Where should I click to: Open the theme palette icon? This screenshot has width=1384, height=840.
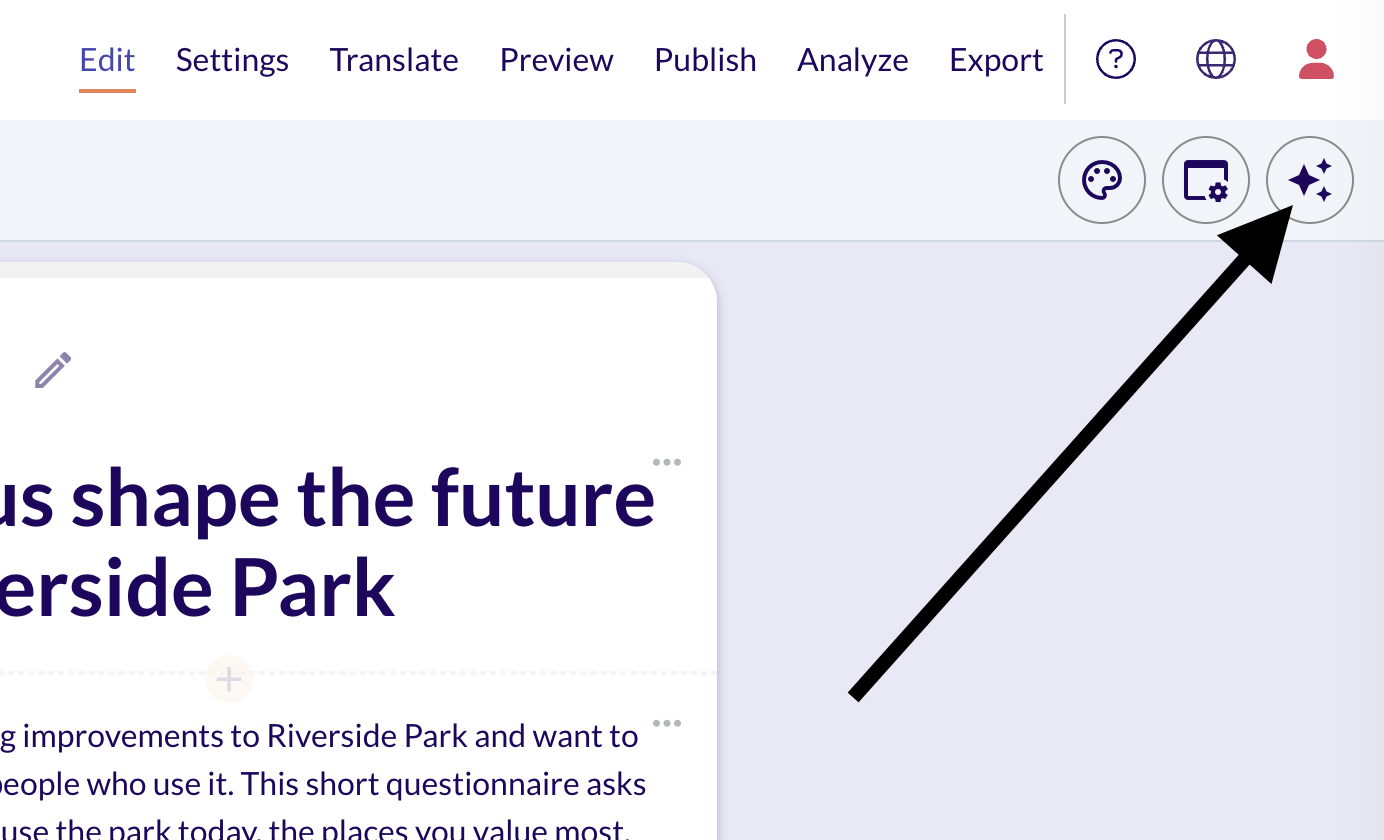coord(1102,181)
